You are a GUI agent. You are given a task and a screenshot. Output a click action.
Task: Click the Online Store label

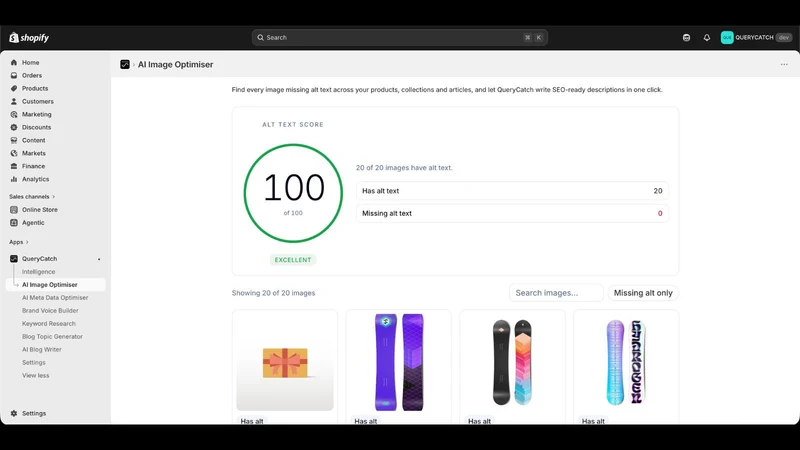39,209
